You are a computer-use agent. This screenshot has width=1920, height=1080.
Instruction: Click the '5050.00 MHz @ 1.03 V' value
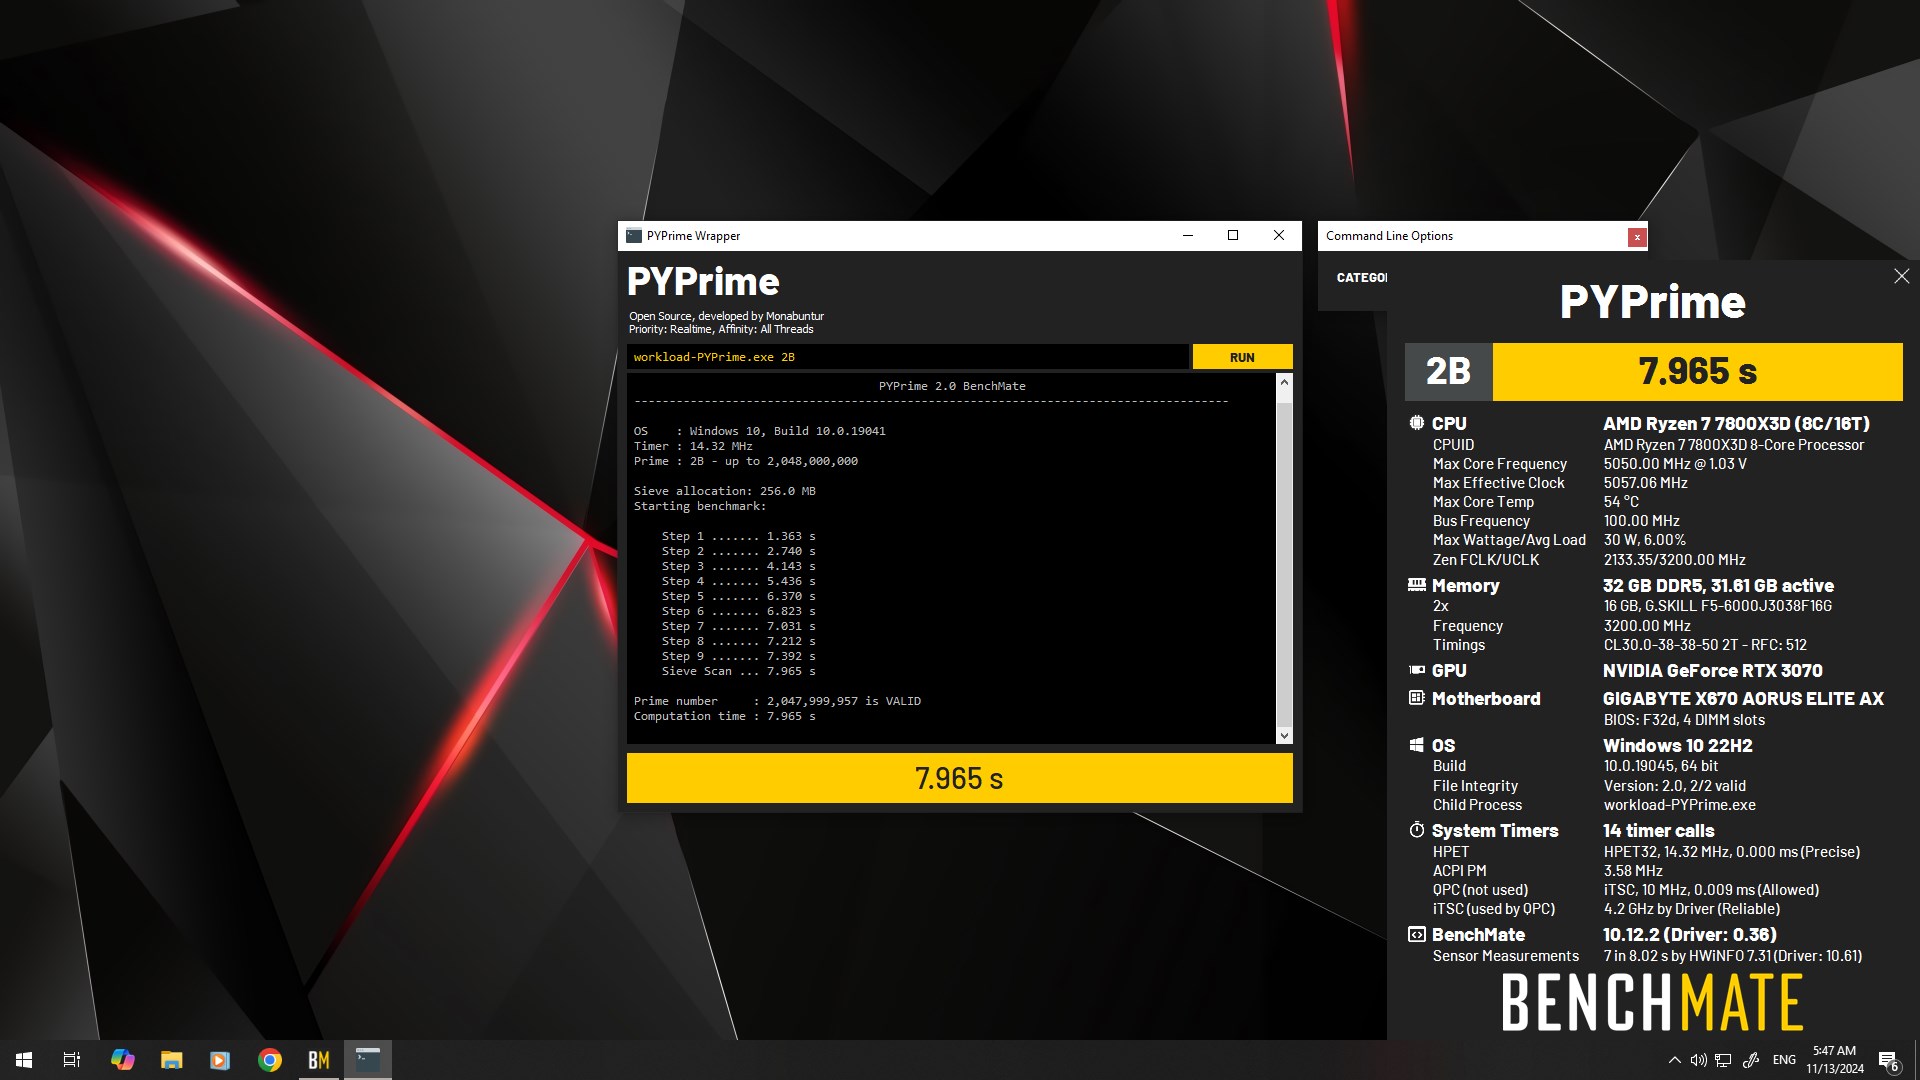click(1675, 464)
